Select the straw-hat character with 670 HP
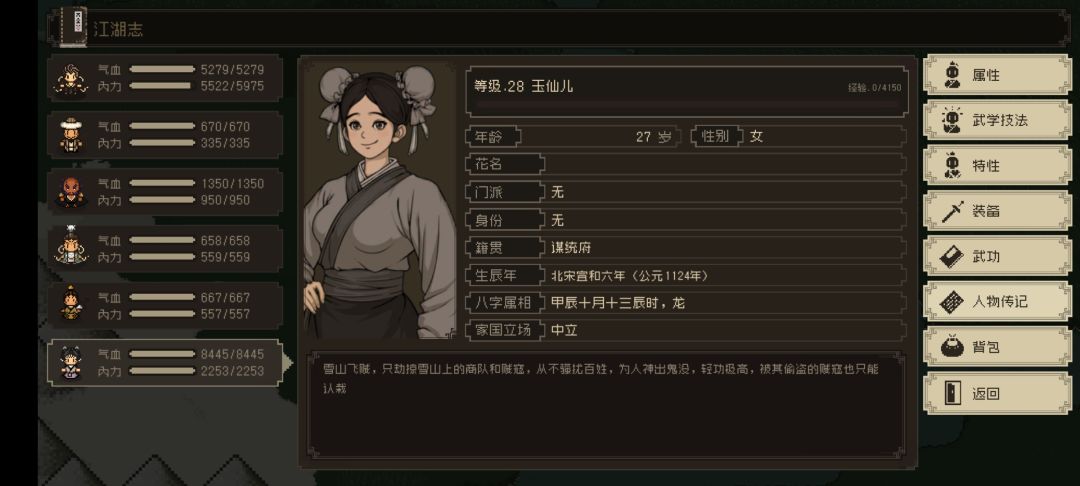This screenshot has height=486, width=1080. pos(71,135)
